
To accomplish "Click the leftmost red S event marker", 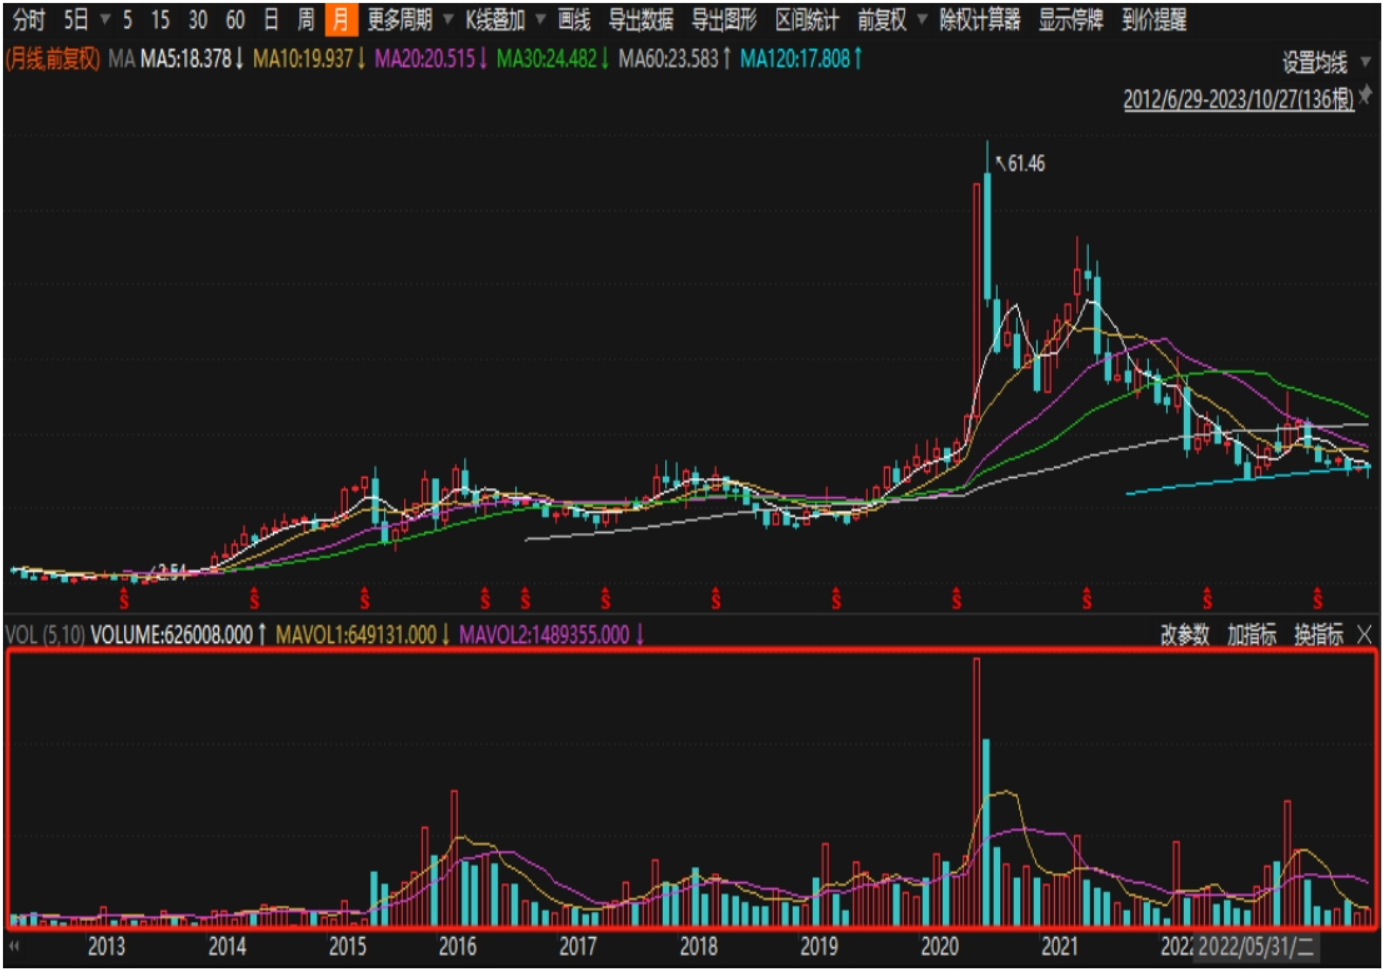I will (124, 599).
